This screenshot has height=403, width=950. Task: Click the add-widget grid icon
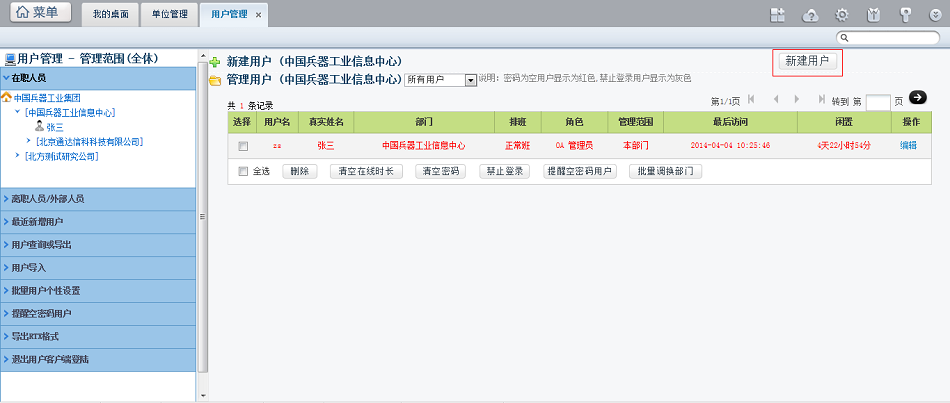(x=777, y=14)
